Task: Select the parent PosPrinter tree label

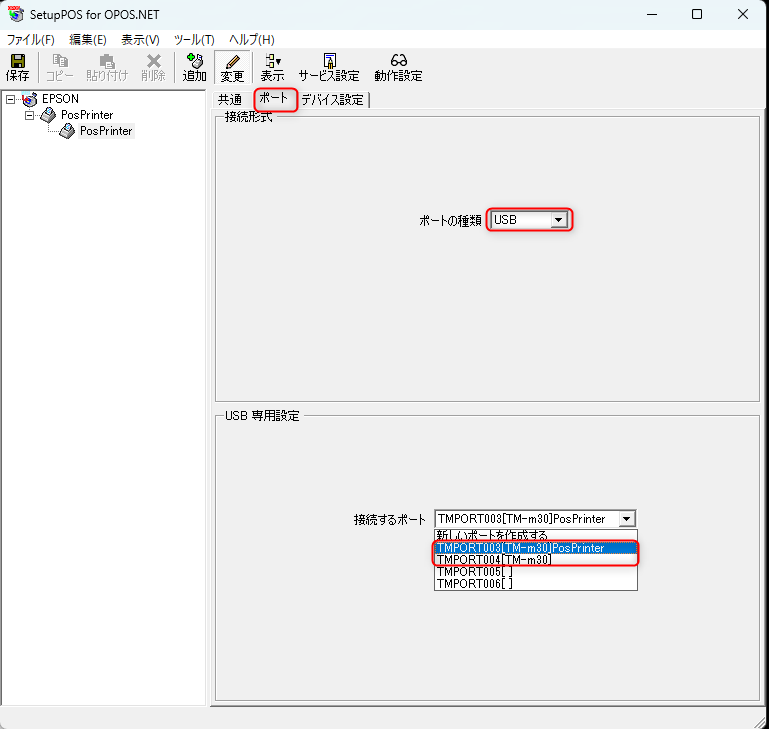Action: [x=87, y=115]
